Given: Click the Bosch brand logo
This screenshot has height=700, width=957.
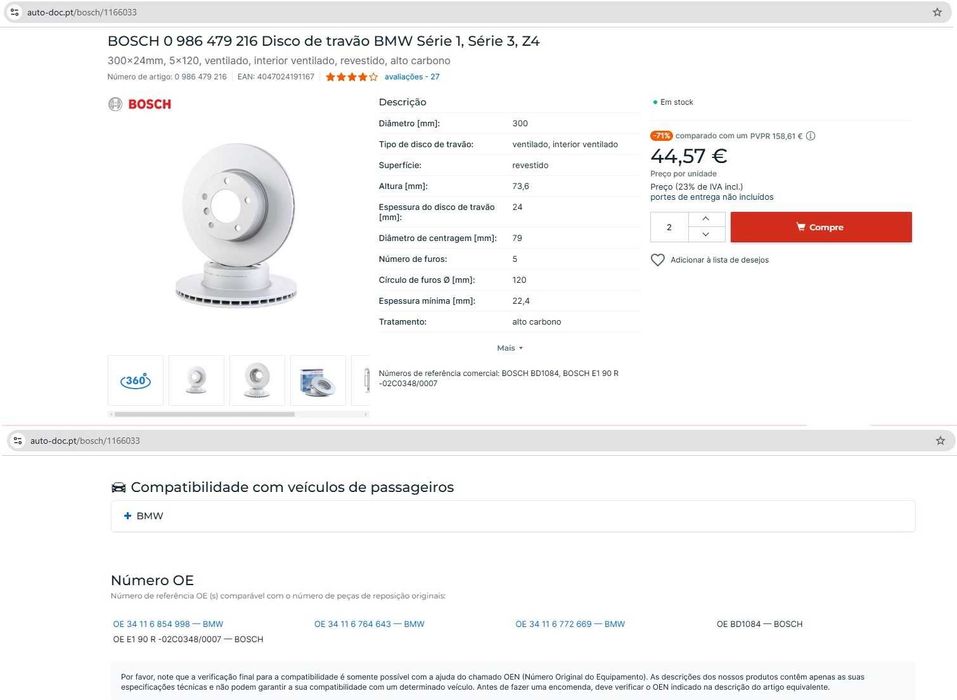Looking at the screenshot, I should click(140, 104).
